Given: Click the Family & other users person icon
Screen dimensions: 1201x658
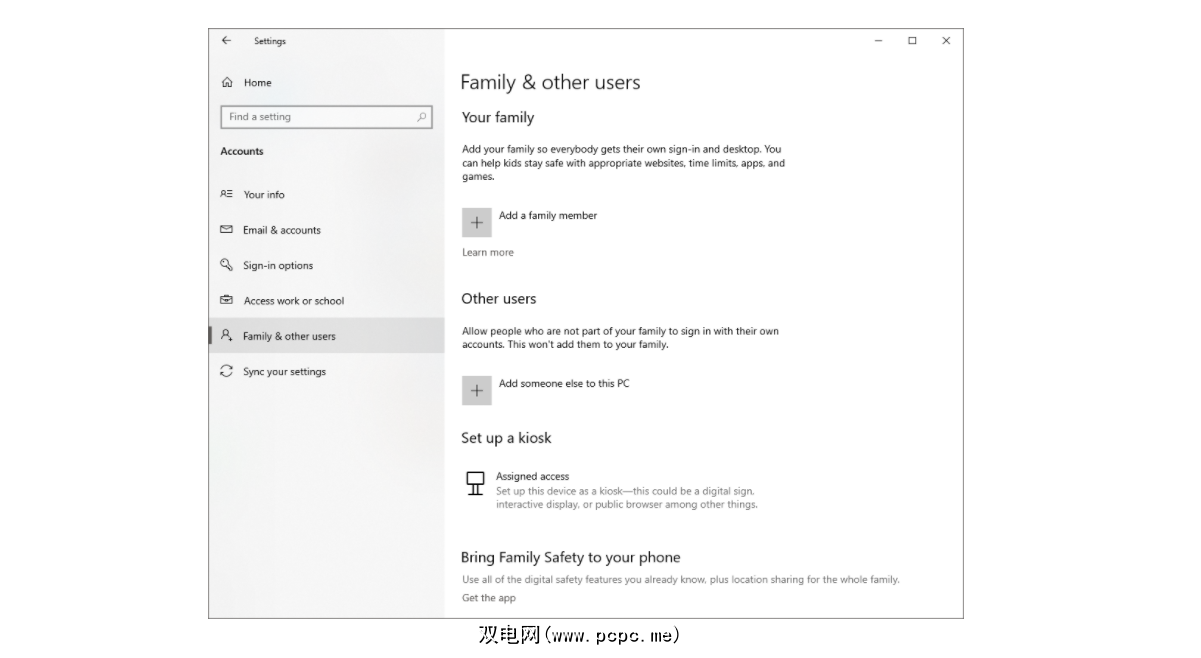Looking at the screenshot, I should pyautogui.click(x=227, y=336).
